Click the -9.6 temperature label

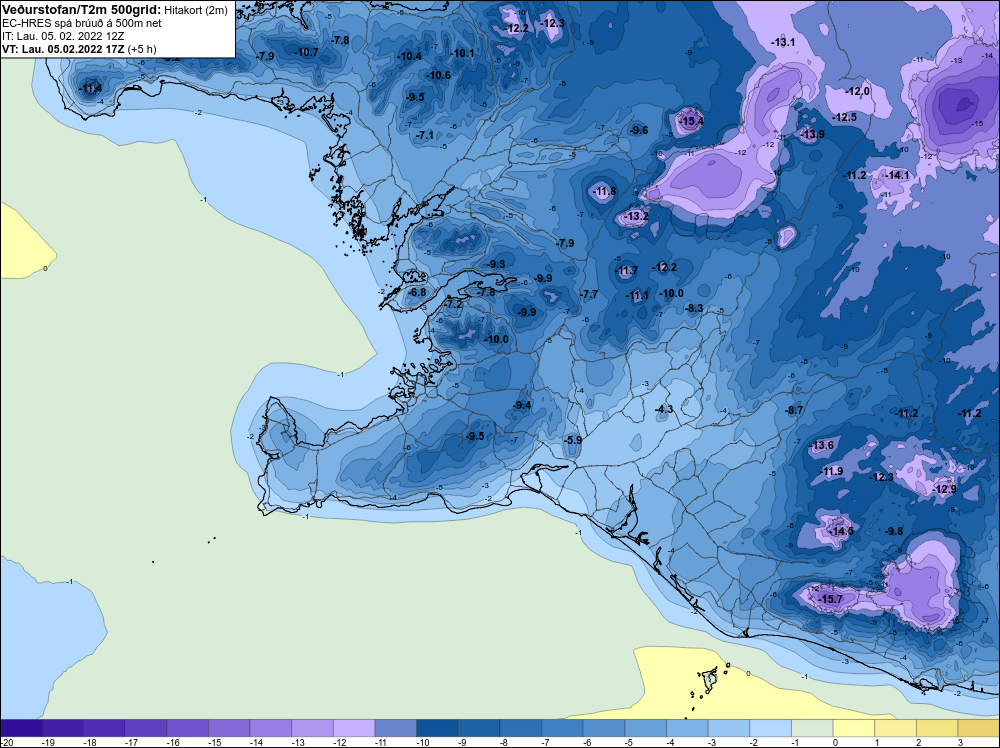click(x=638, y=130)
